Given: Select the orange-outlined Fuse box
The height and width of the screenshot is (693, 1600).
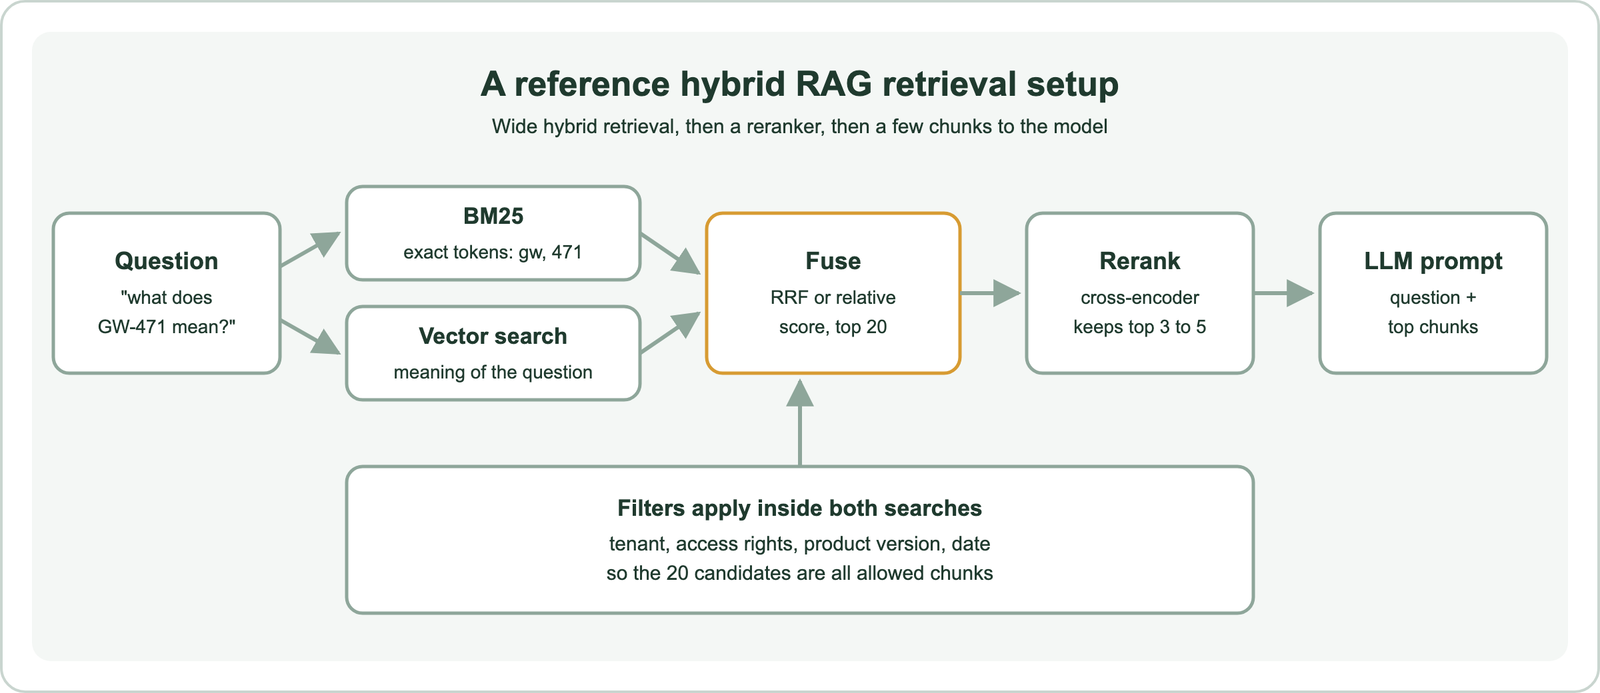Looking at the screenshot, I should pyautogui.click(x=833, y=293).
